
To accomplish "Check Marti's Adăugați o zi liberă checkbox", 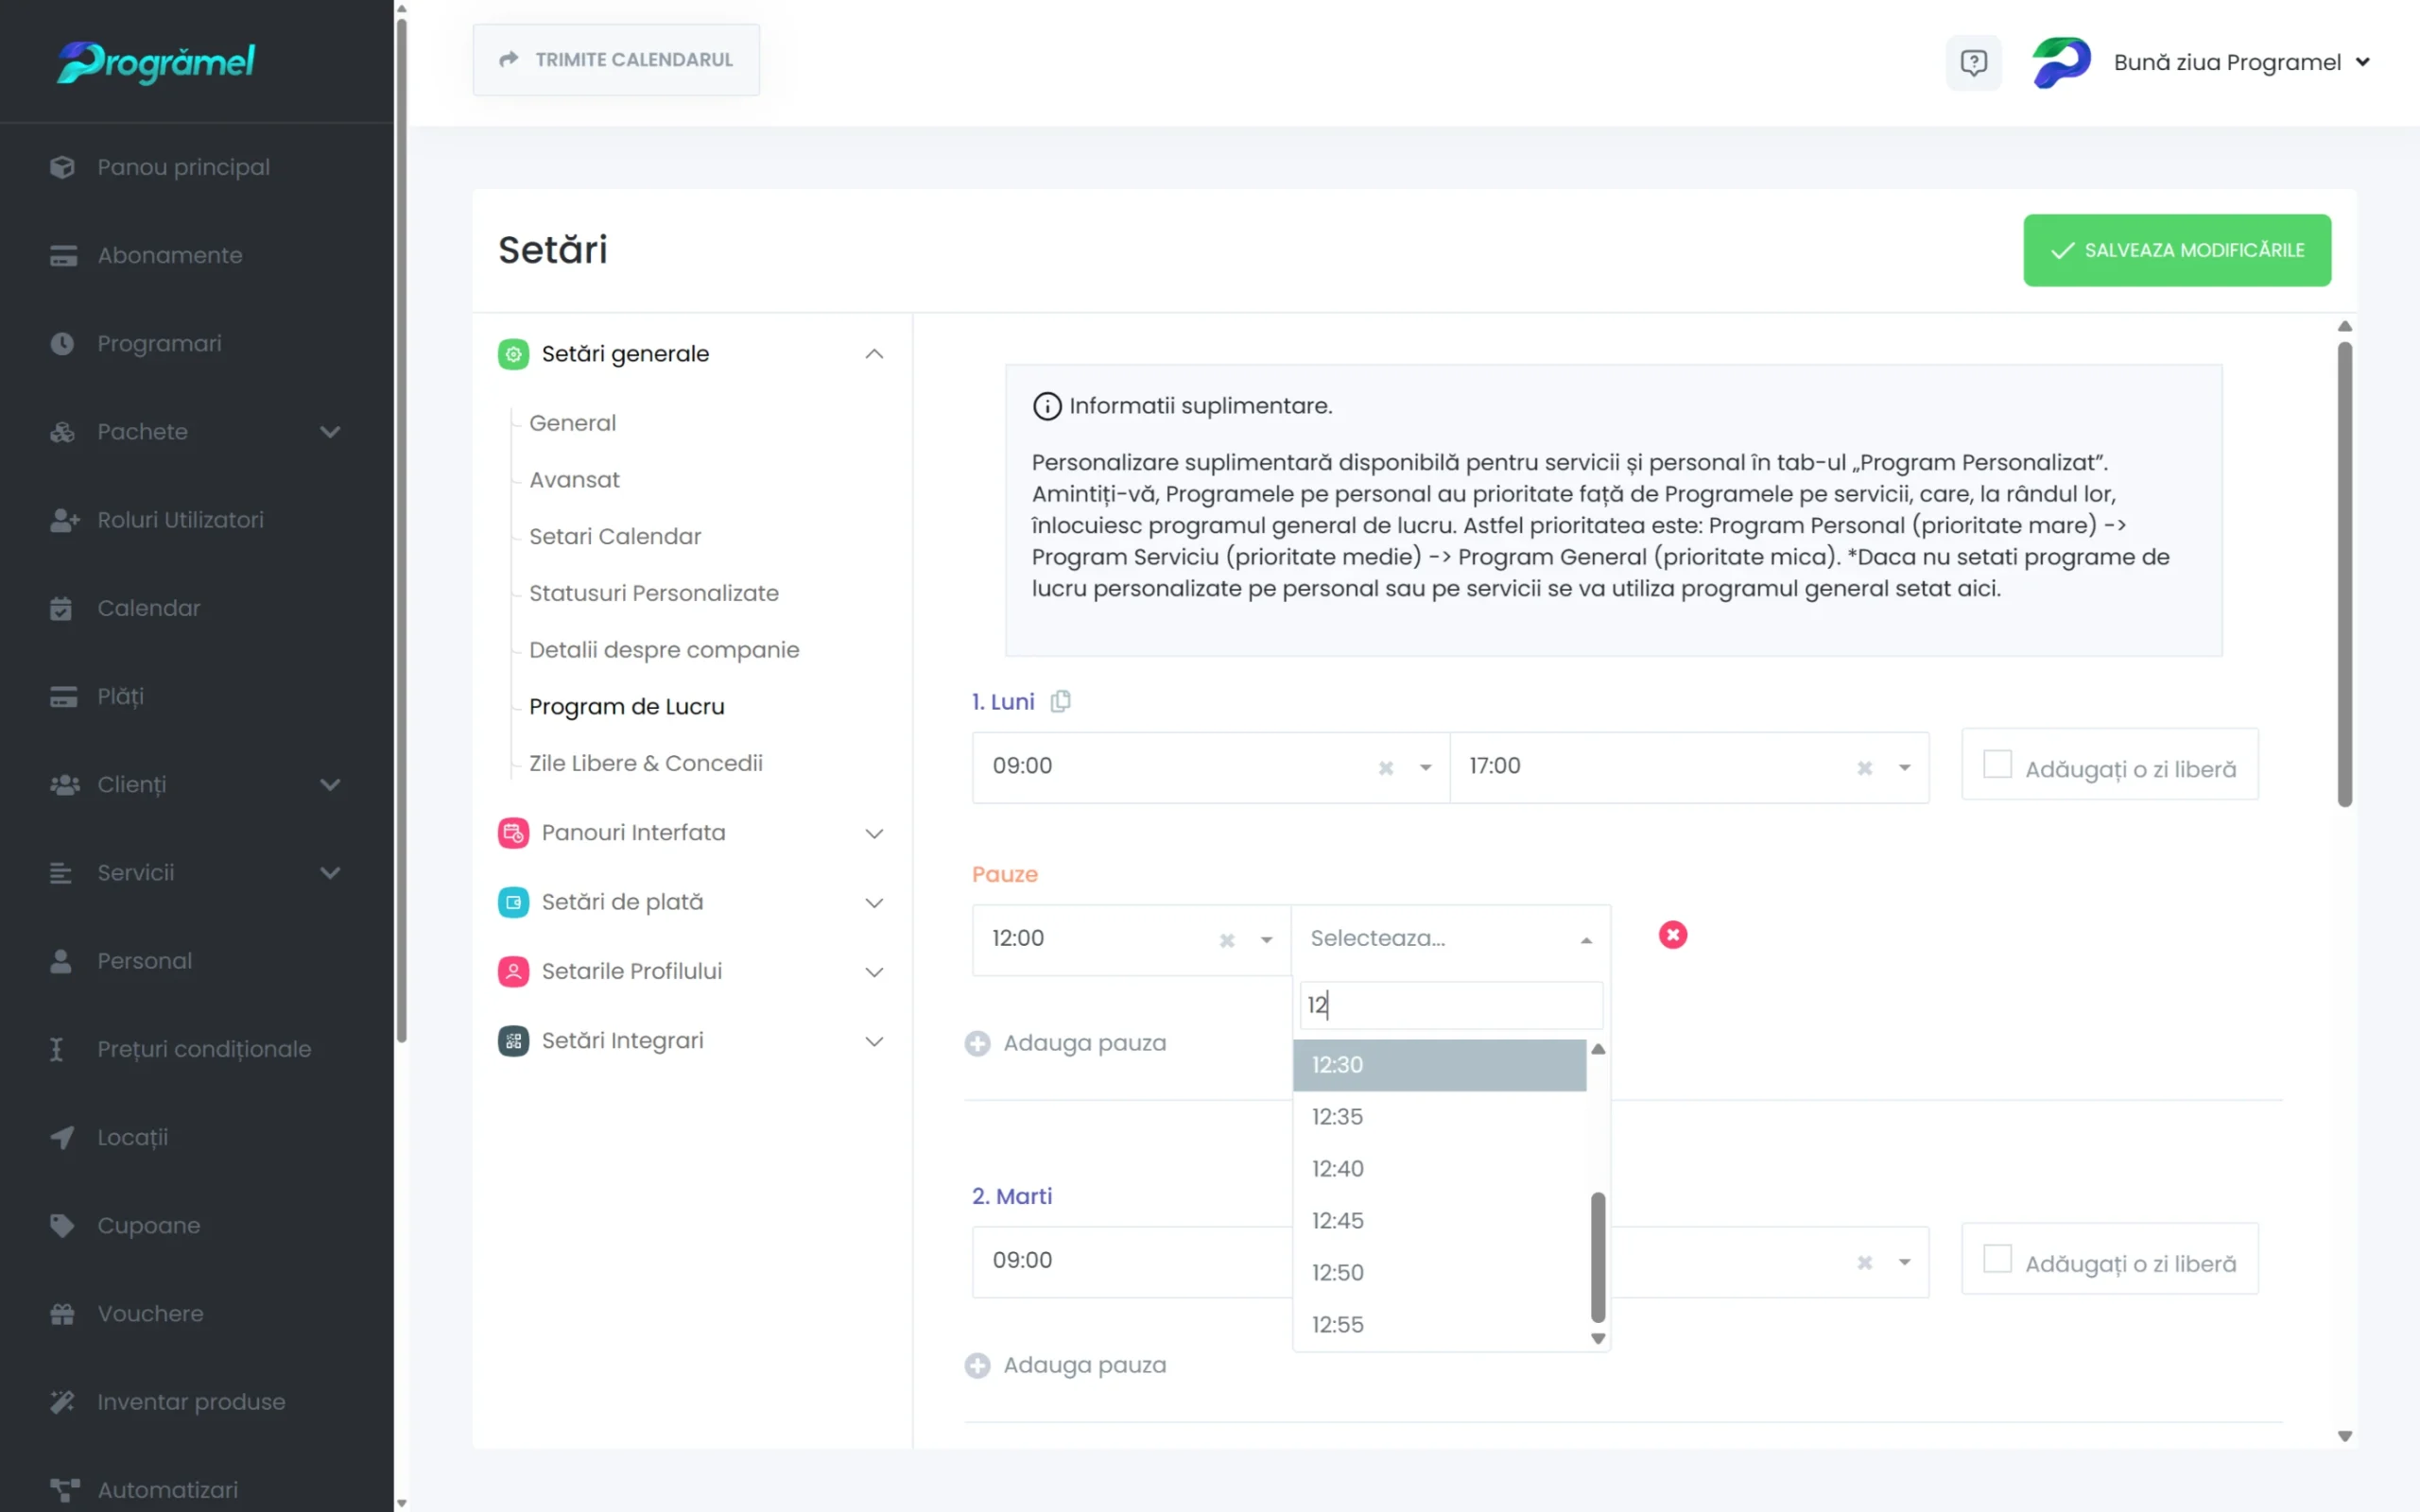I will click(1997, 1258).
